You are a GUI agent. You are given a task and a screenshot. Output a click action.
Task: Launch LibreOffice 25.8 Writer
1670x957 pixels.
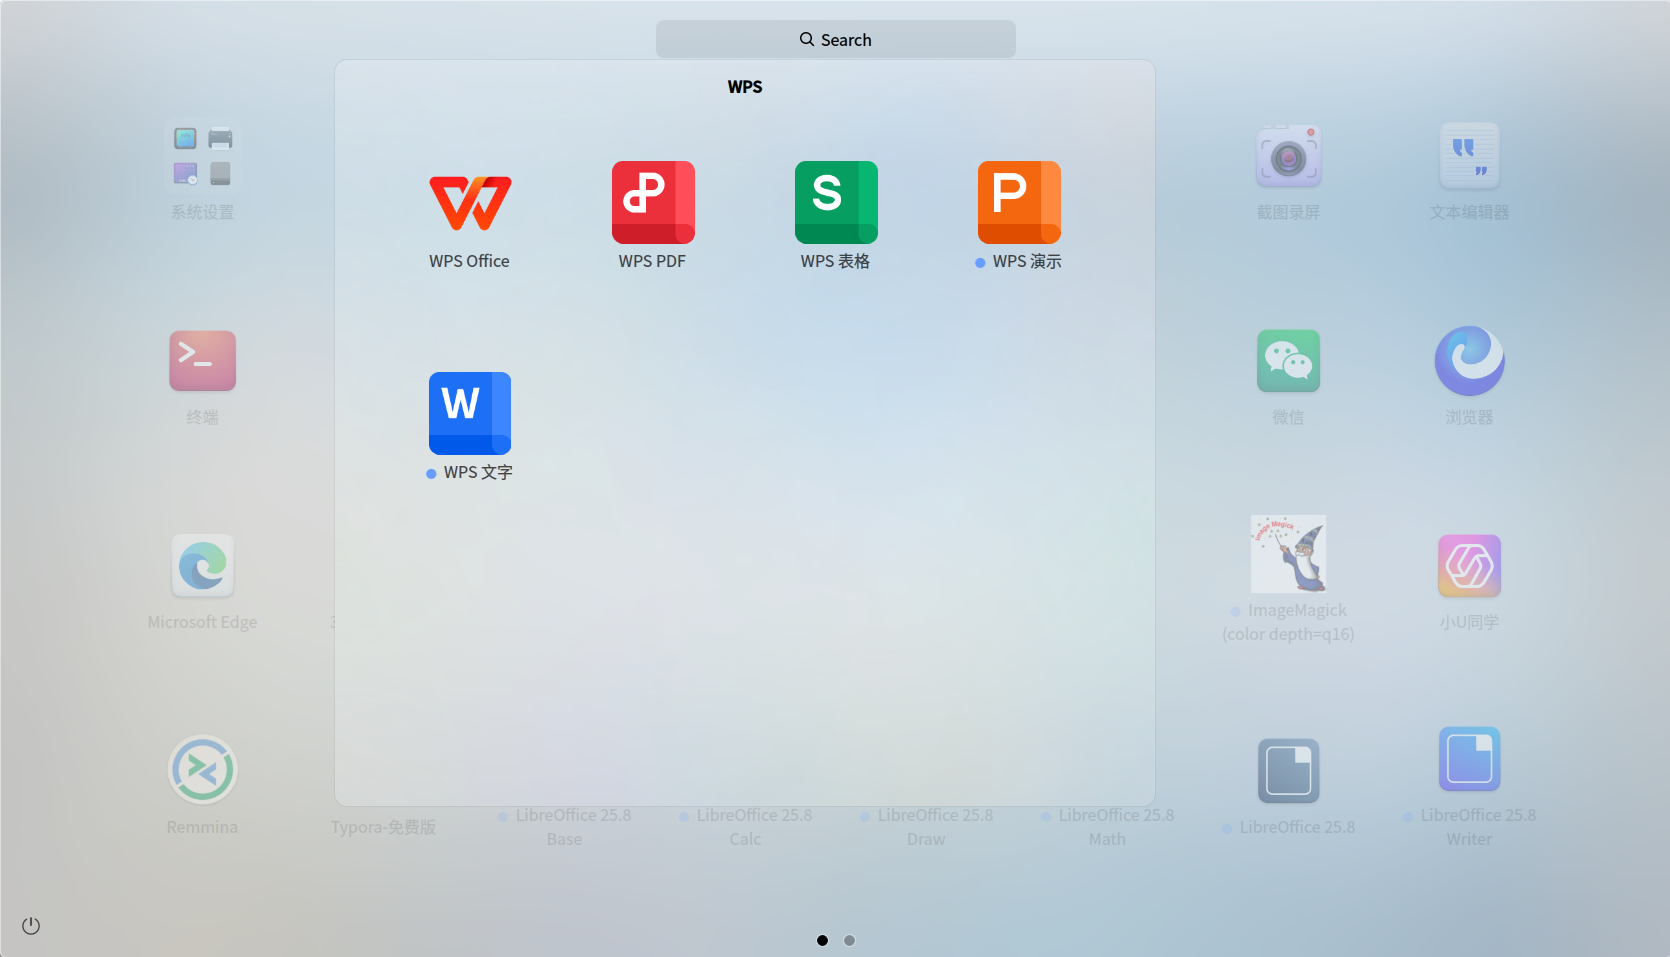[x=1470, y=759]
